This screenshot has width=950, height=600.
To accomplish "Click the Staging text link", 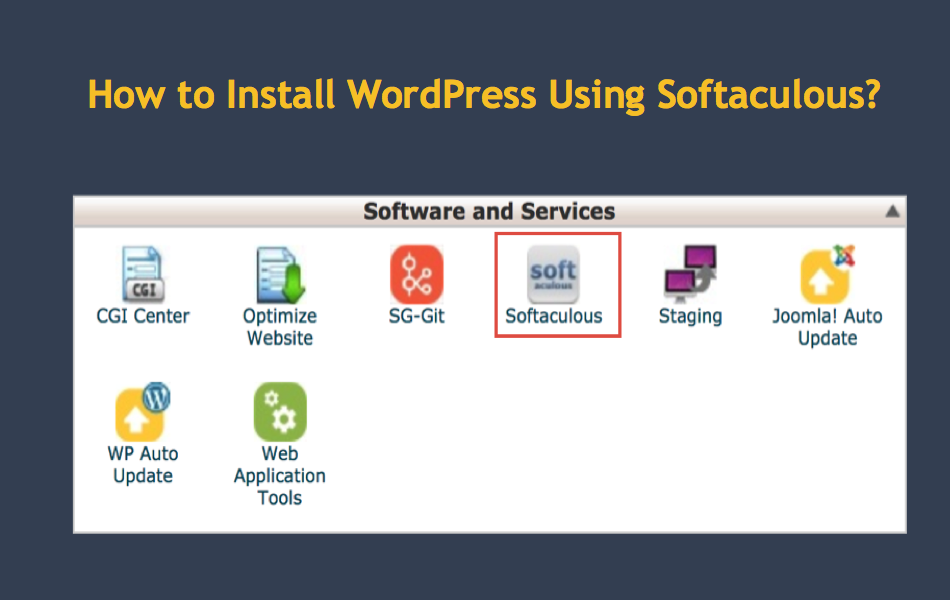I will tap(691, 316).
